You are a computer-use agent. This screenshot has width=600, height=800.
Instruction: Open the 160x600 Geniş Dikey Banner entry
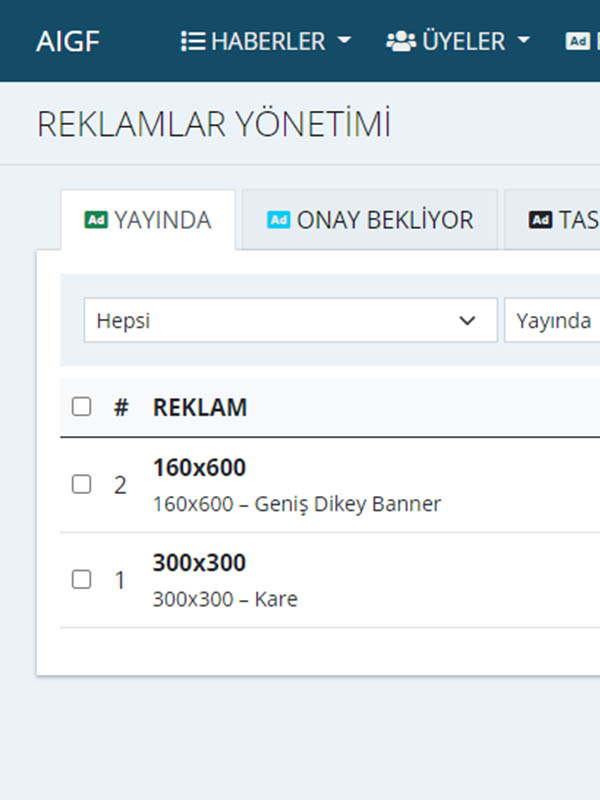coord(199,467)
